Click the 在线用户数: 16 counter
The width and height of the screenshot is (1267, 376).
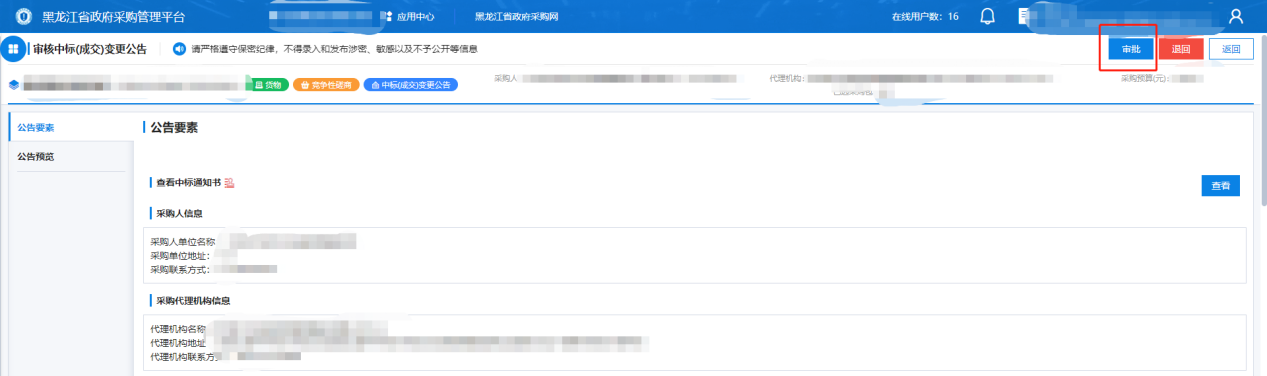click(925, 17)
